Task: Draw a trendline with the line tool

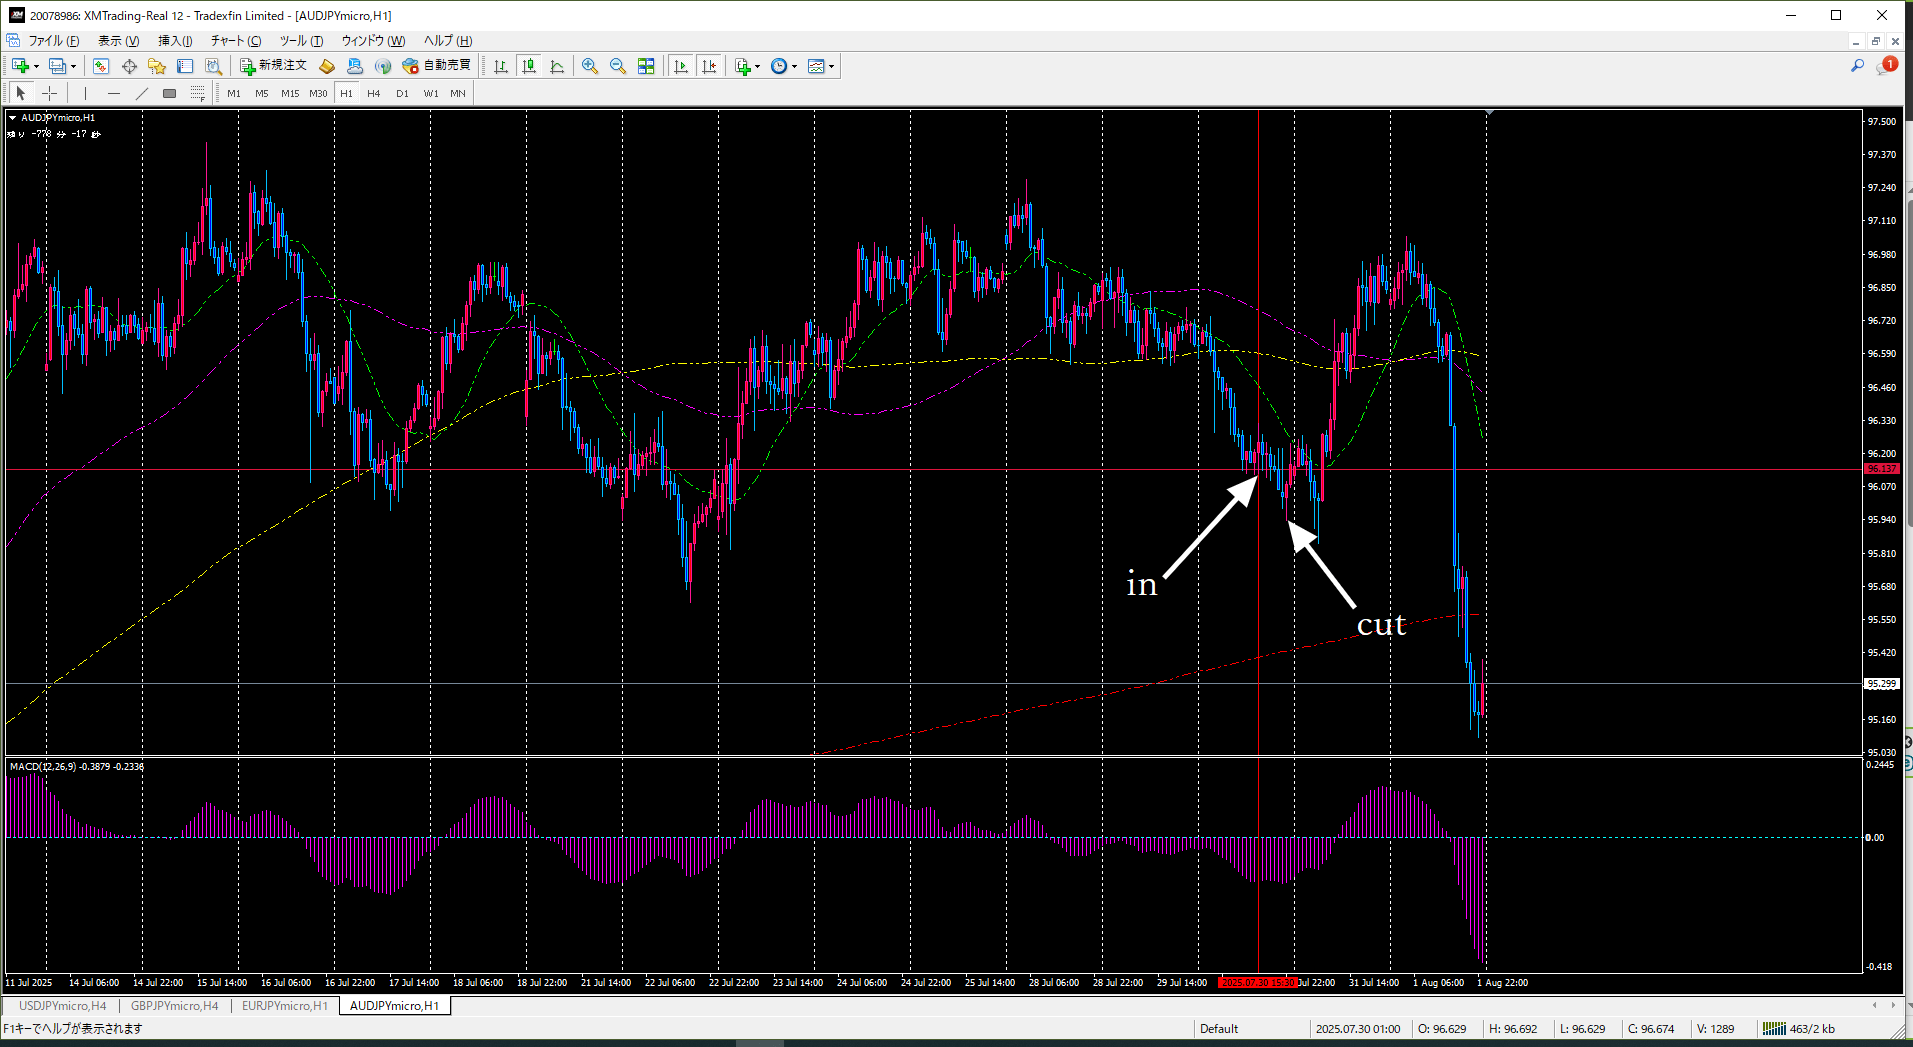Action: [x=141, y=93]
